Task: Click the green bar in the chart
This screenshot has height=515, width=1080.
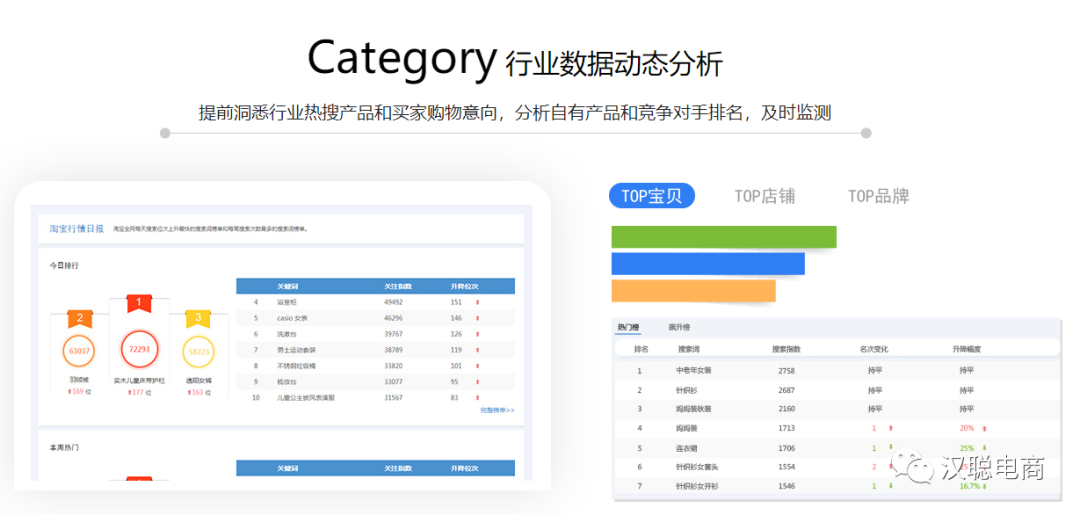Action: (723, 237)
